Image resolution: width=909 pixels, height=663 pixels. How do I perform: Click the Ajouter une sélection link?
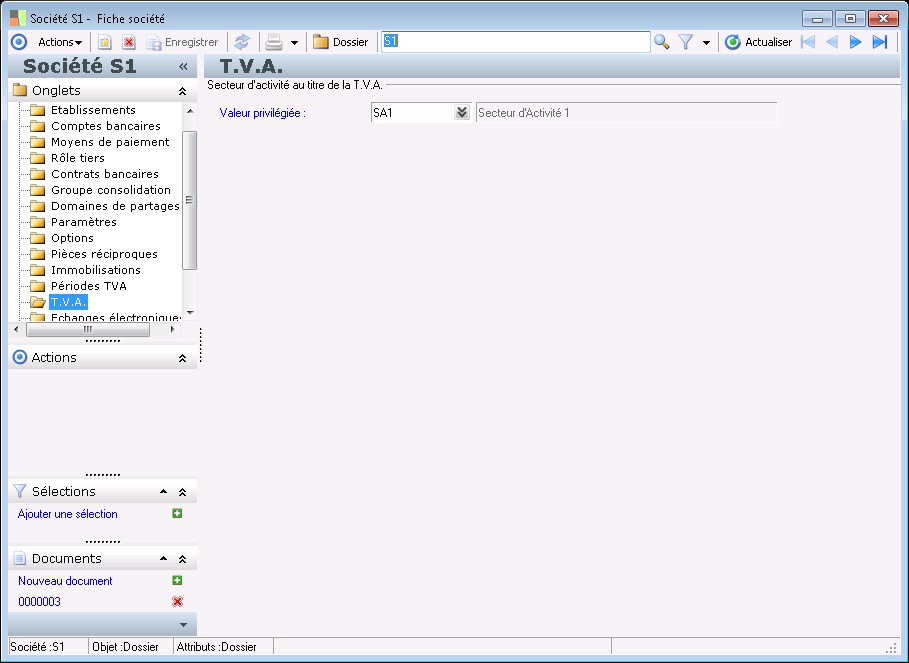click(67, 514)
